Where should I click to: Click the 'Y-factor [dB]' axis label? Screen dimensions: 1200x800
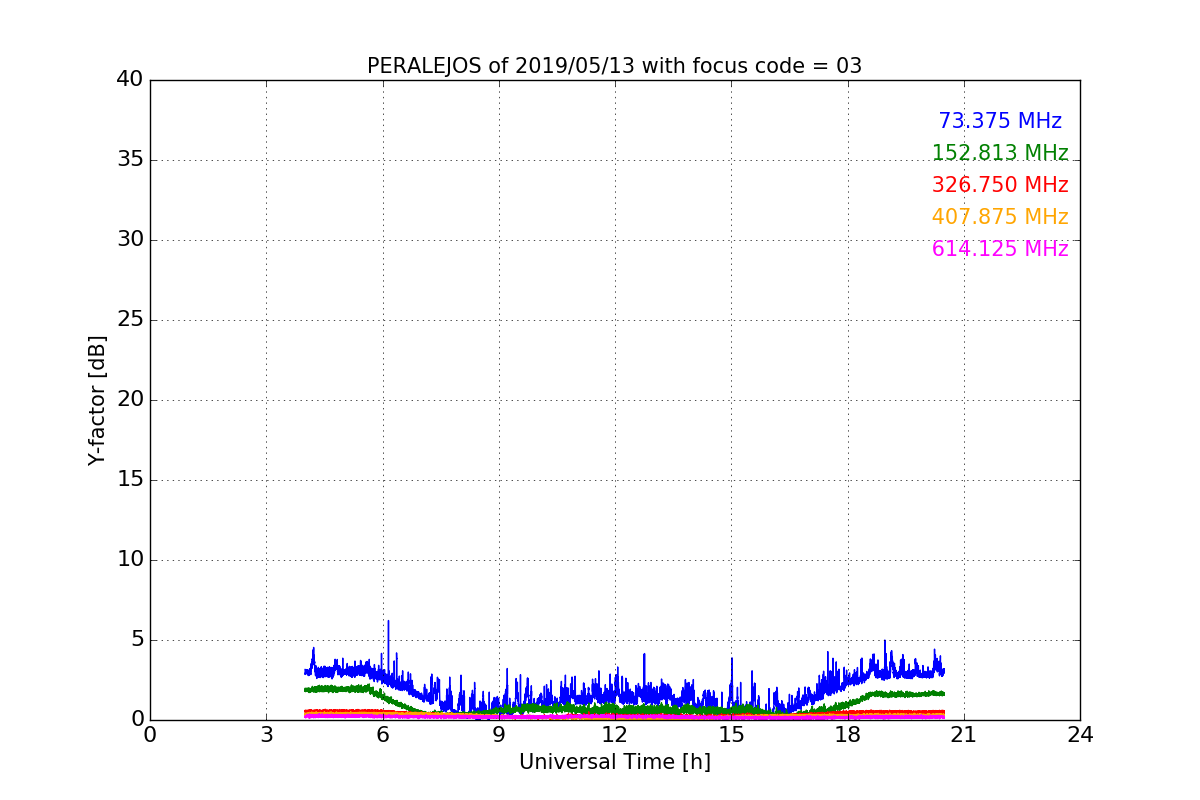[97, 400]
